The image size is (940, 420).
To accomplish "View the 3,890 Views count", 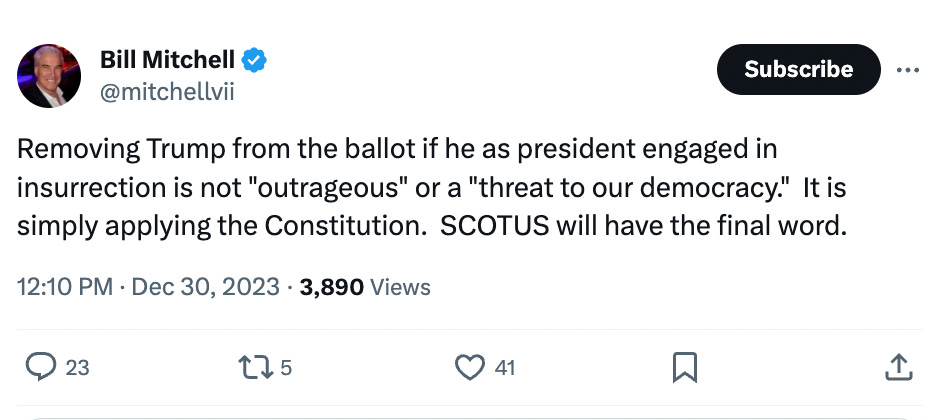I will [x=365, y=287].
